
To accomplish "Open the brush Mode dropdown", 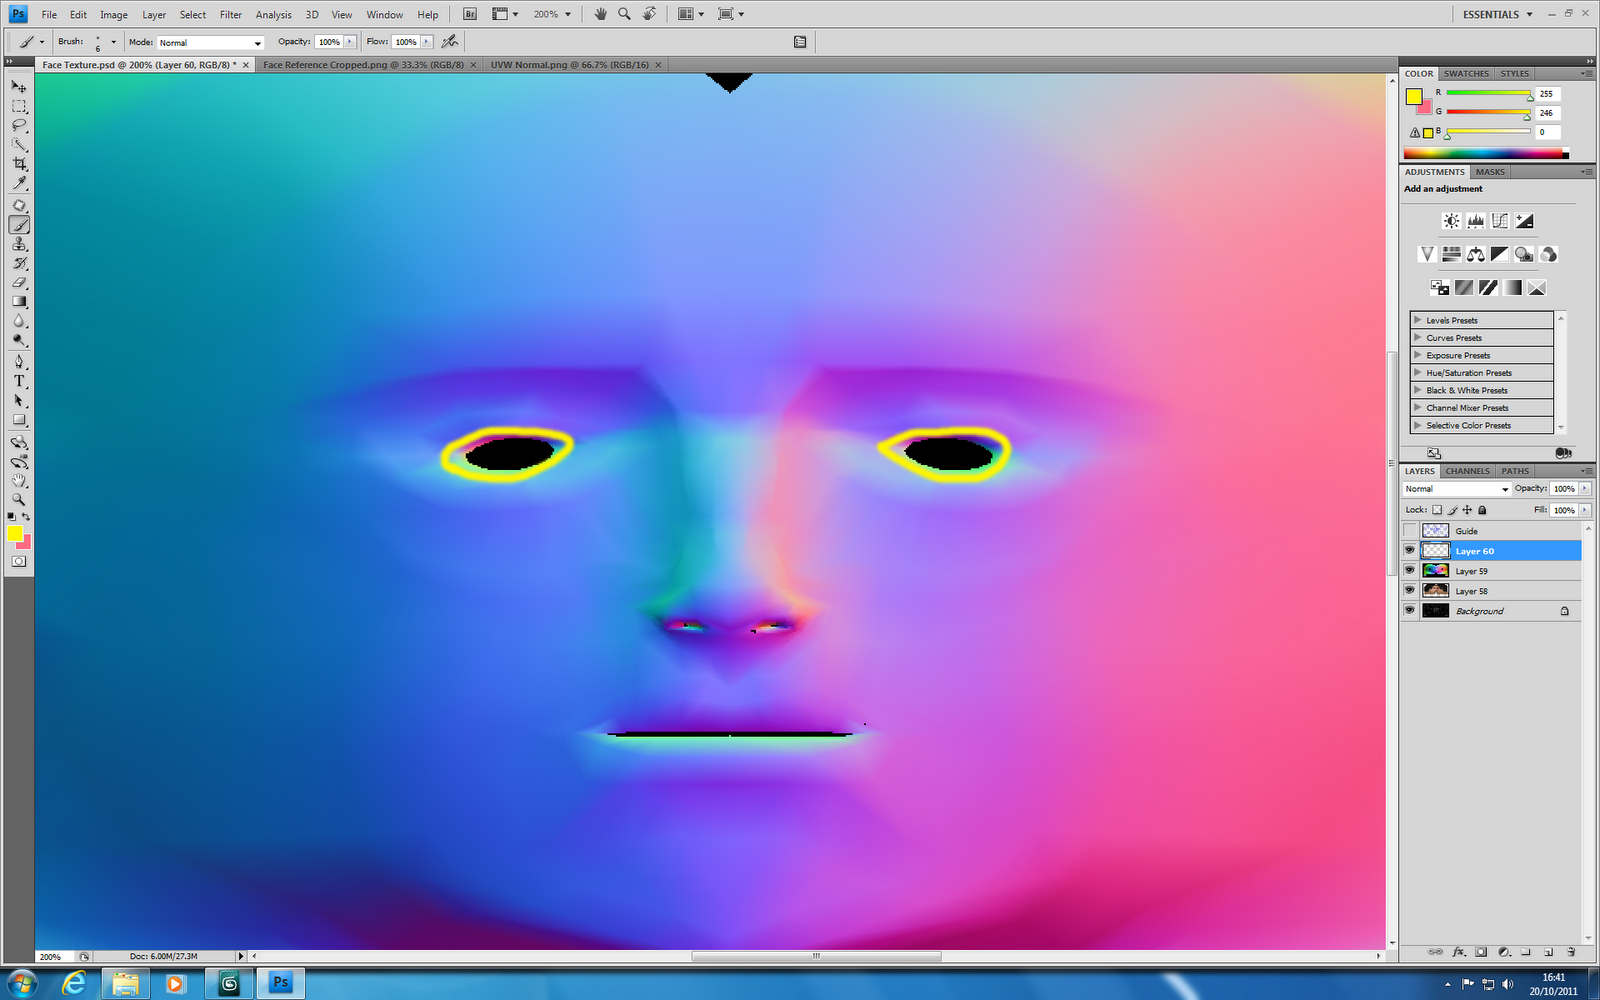I will coord(210,42).
